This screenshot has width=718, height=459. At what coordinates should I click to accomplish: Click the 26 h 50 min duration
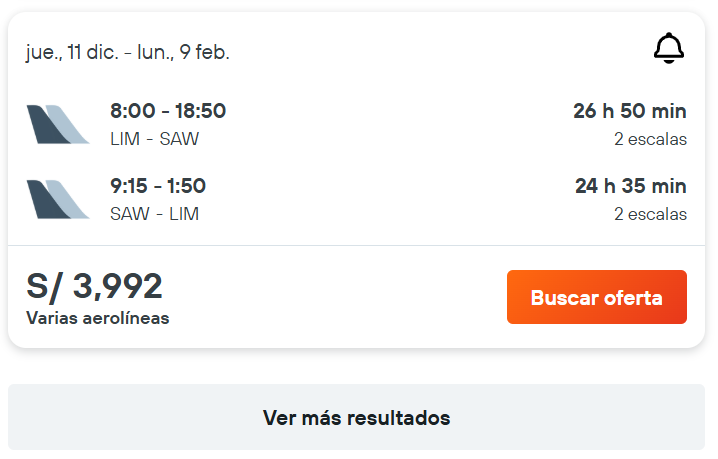point(629,111)
